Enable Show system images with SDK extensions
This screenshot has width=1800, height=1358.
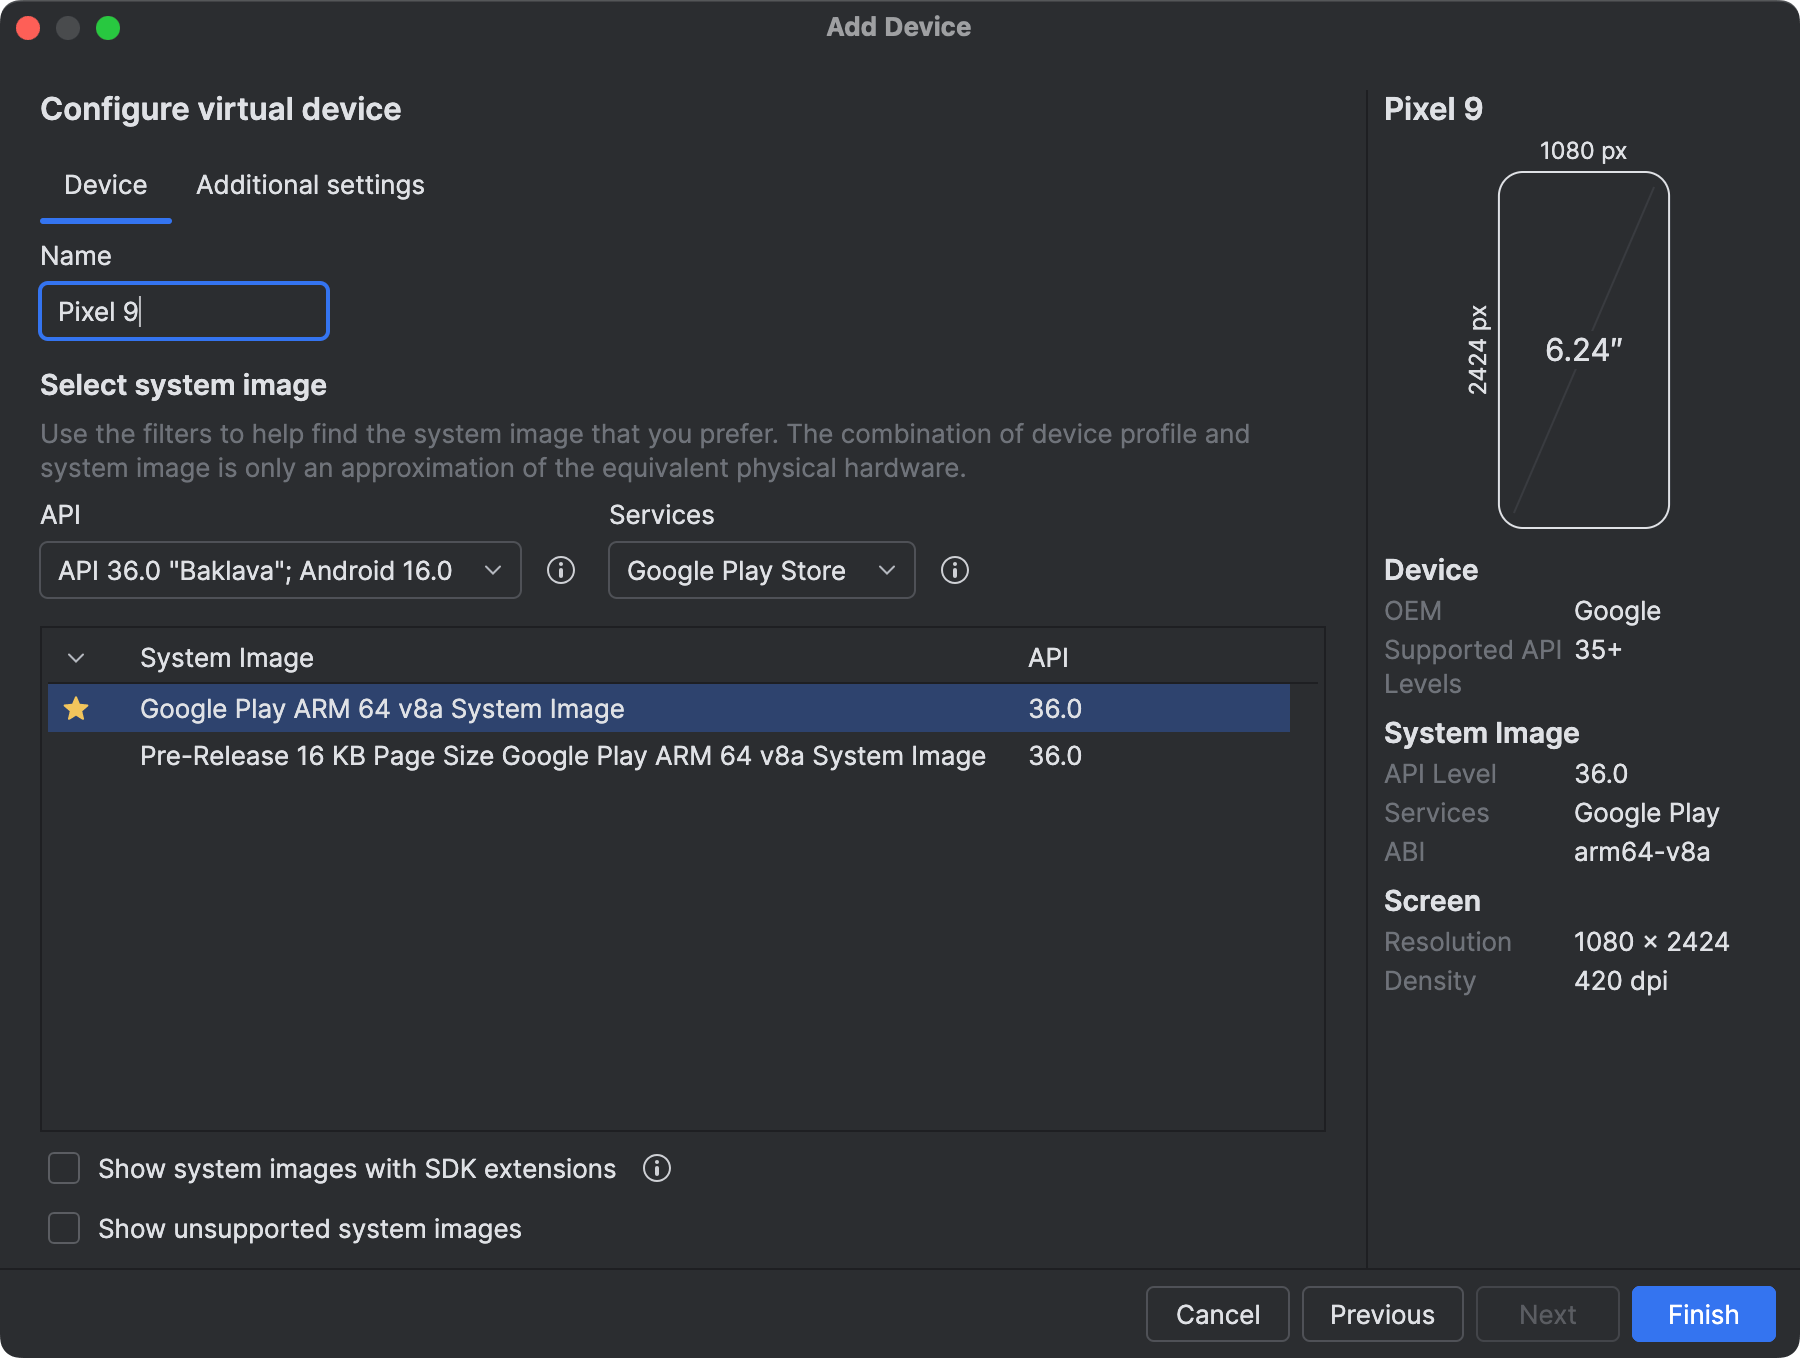point(63,1168)
